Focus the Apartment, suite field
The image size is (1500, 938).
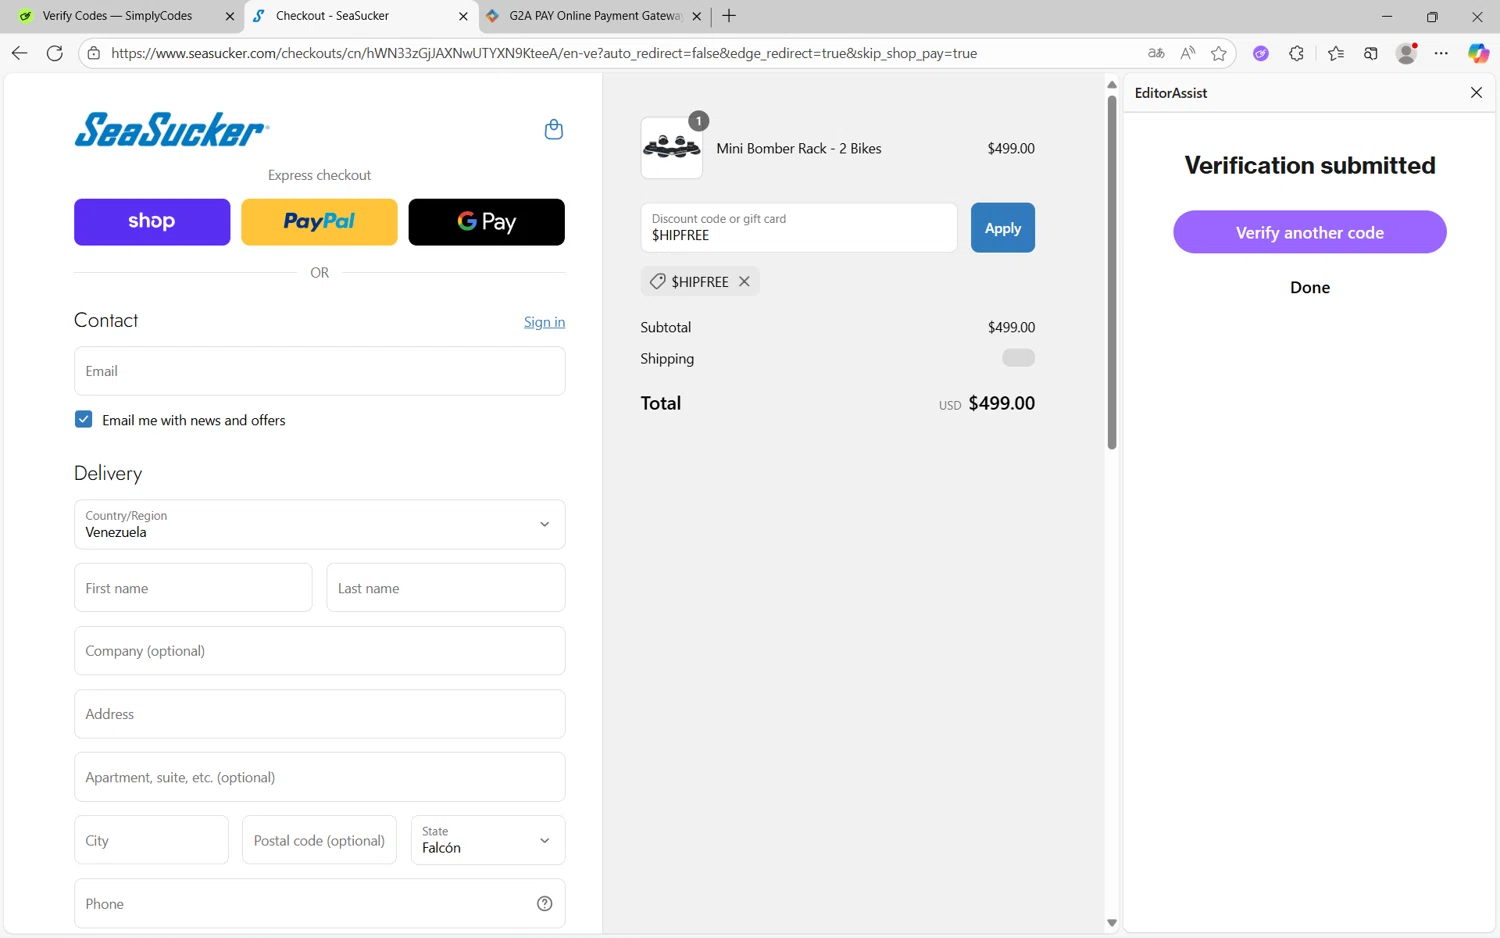(x=320, y=777)
